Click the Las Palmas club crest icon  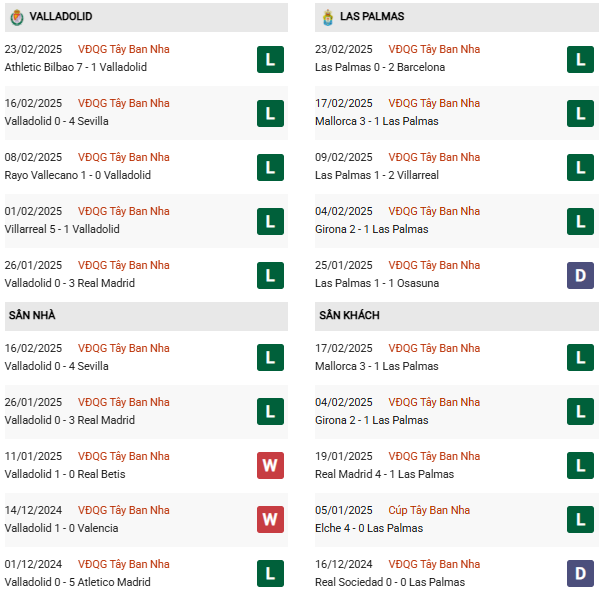tap(326, 17)
